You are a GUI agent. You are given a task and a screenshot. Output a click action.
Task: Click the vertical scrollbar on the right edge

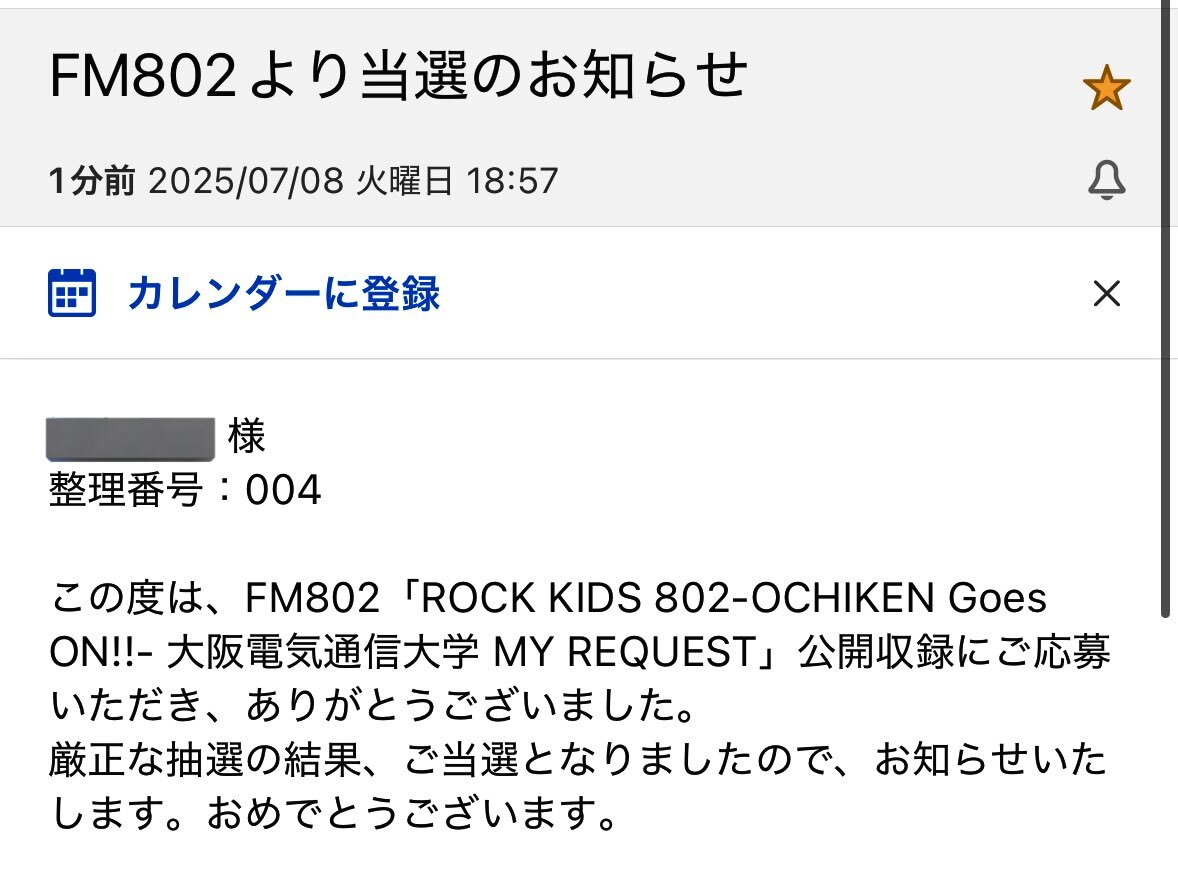[x=1165, y=308]
